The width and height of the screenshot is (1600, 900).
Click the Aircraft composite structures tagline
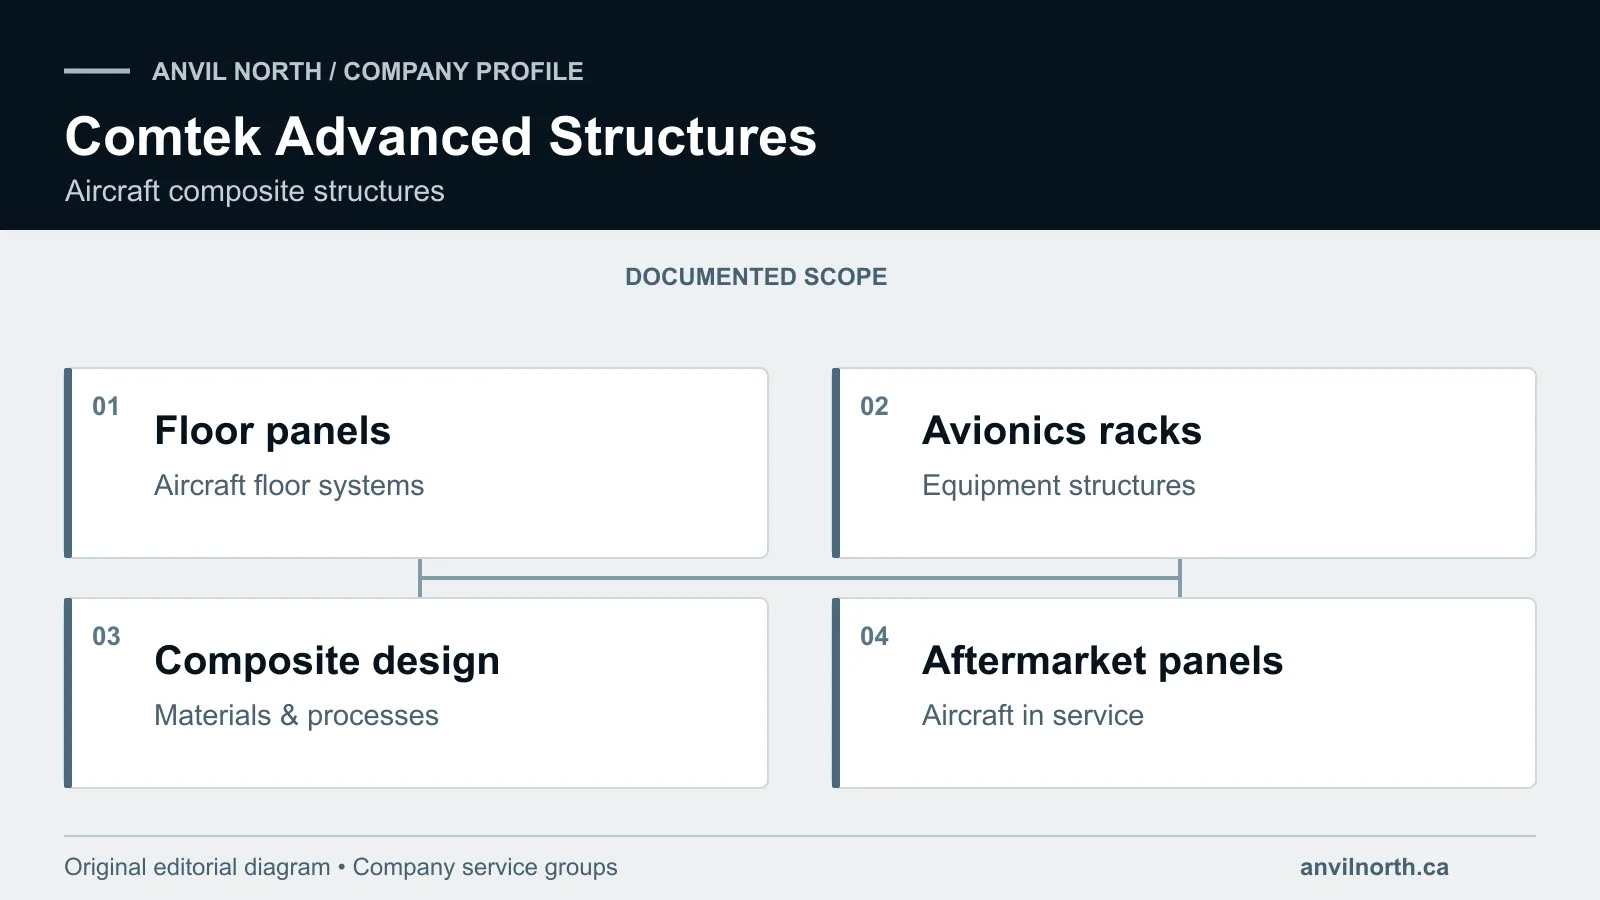(x=255, y=191)
